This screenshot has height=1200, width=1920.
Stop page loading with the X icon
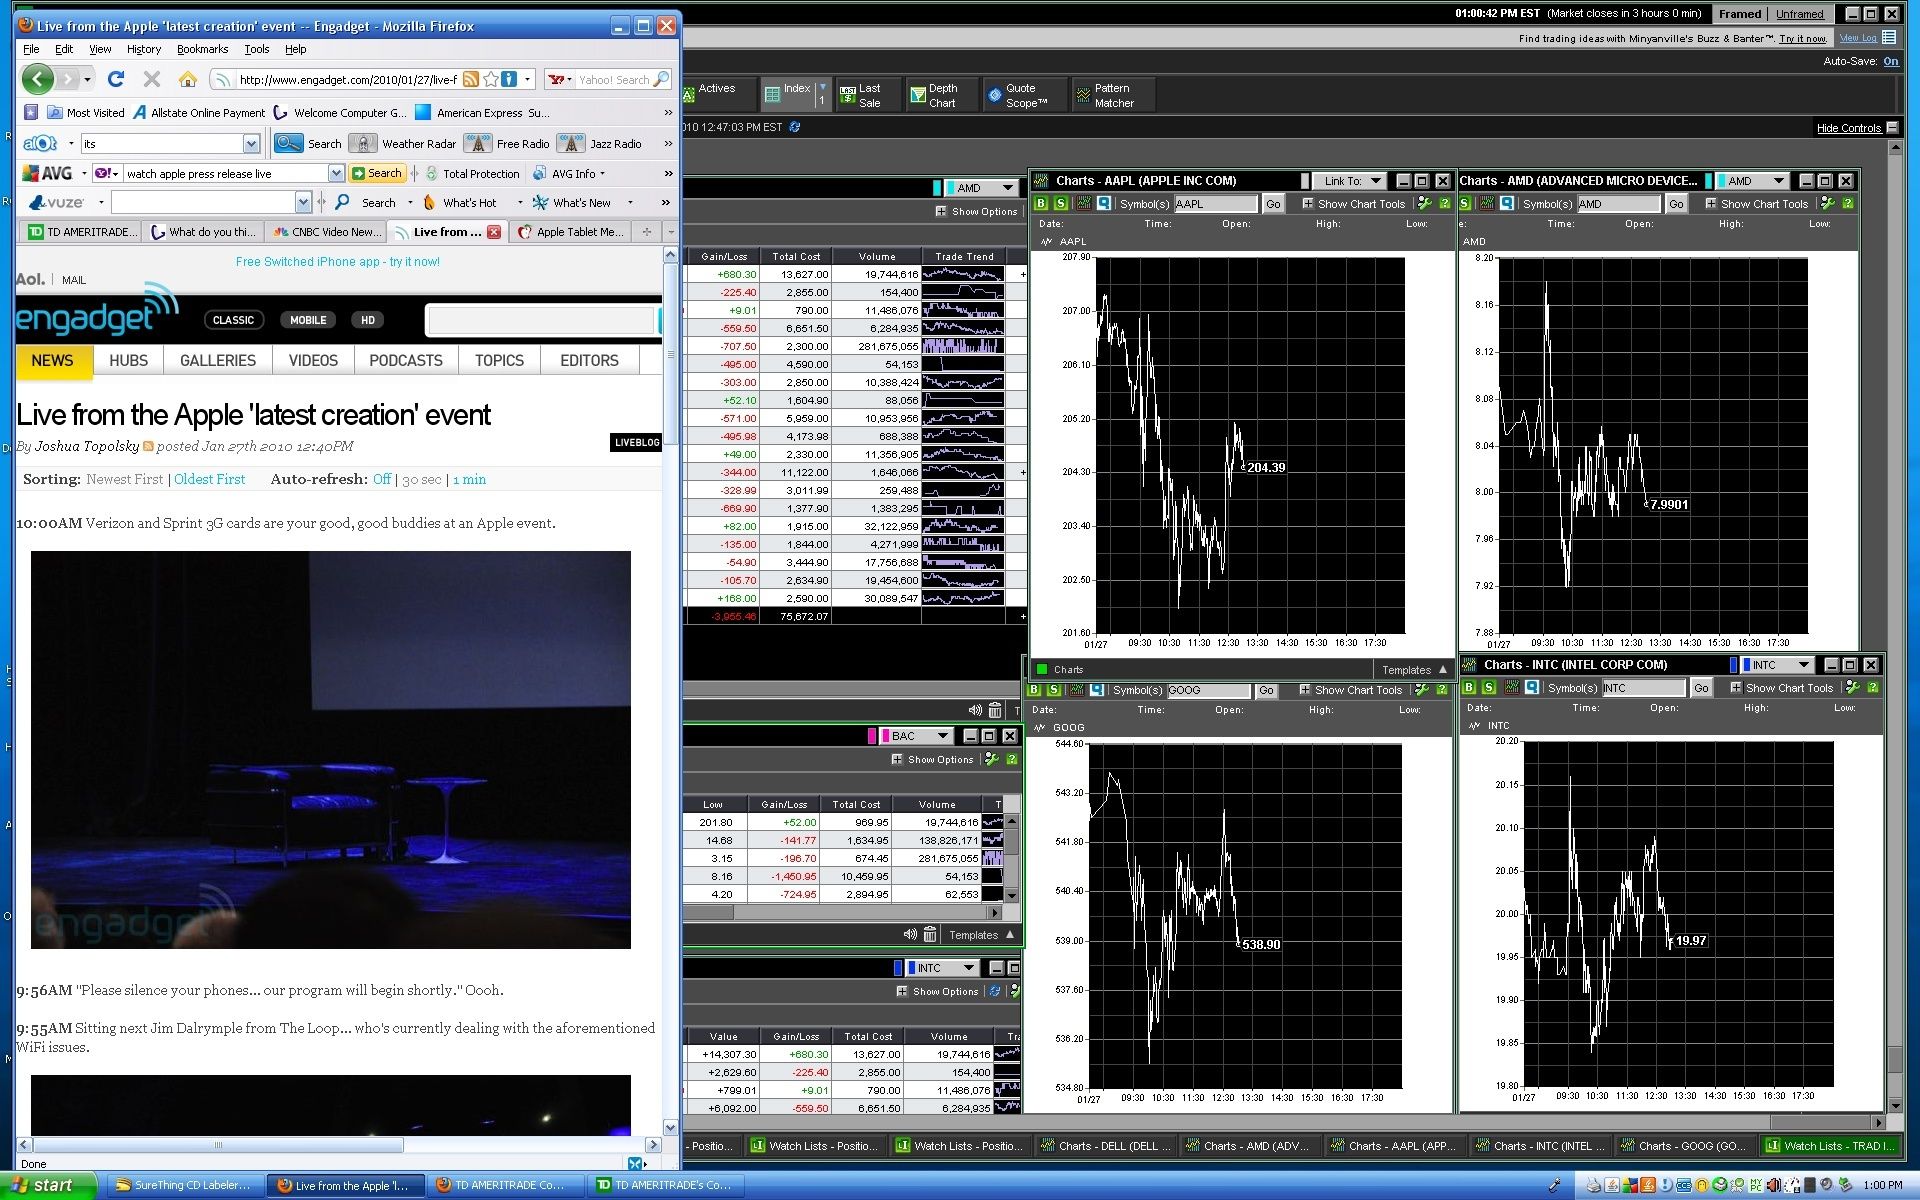click(152, 79)
